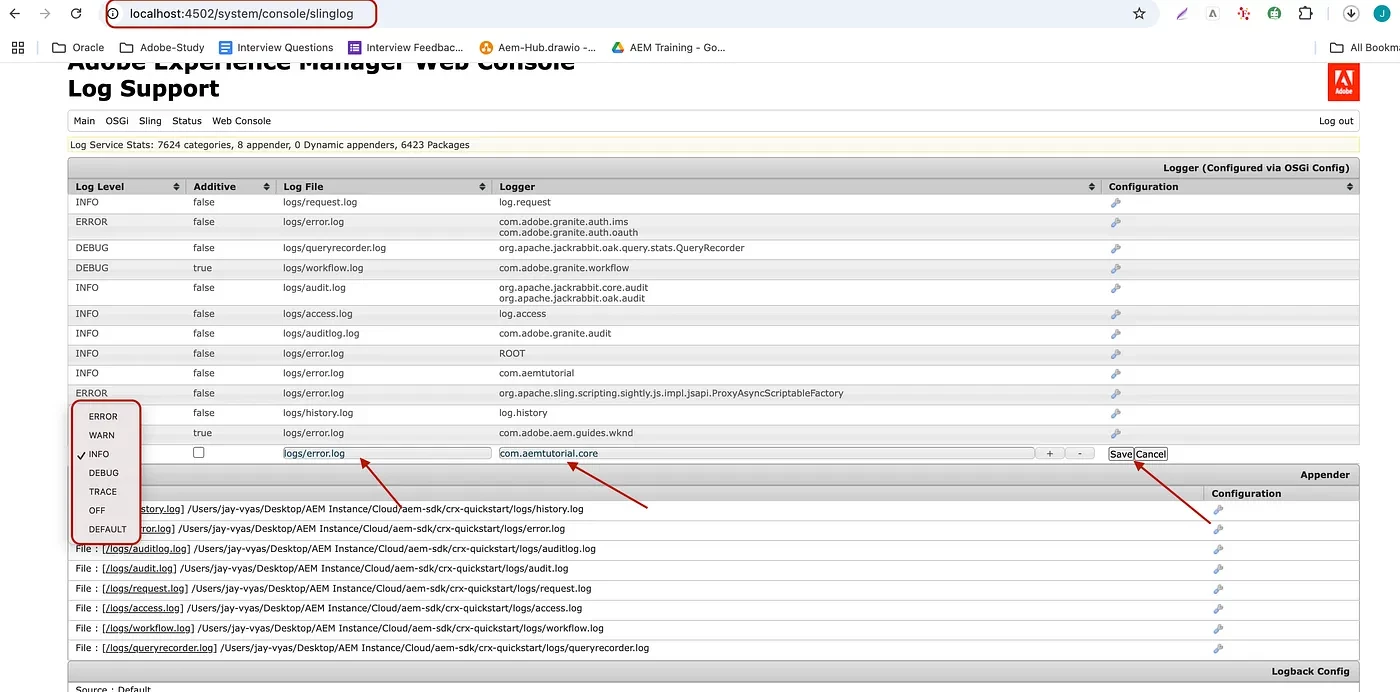This screenshot has height=692, width=1400.
Task: Open the /logs/request.log file link
Action: pos(144,589)
